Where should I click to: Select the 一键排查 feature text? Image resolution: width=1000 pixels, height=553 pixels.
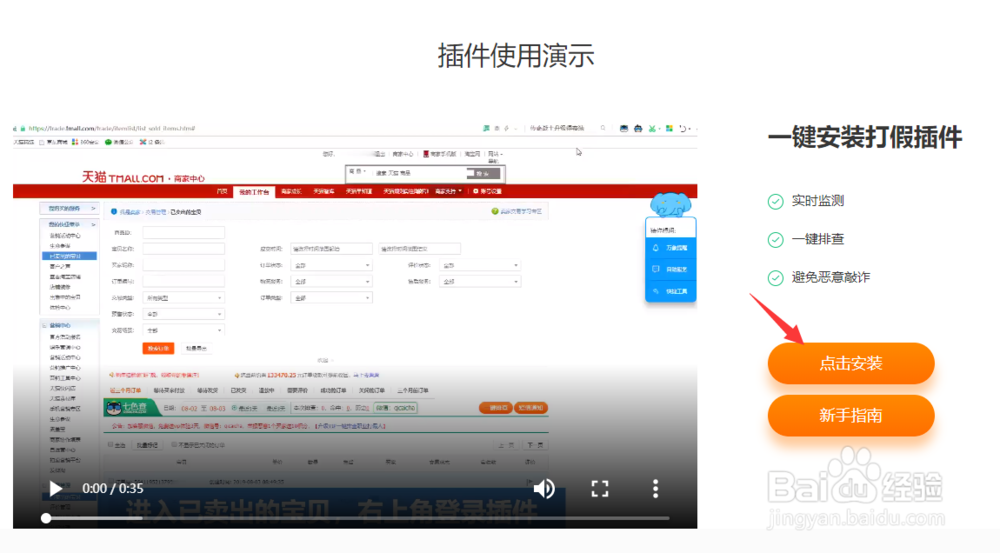tap(818, 239)
